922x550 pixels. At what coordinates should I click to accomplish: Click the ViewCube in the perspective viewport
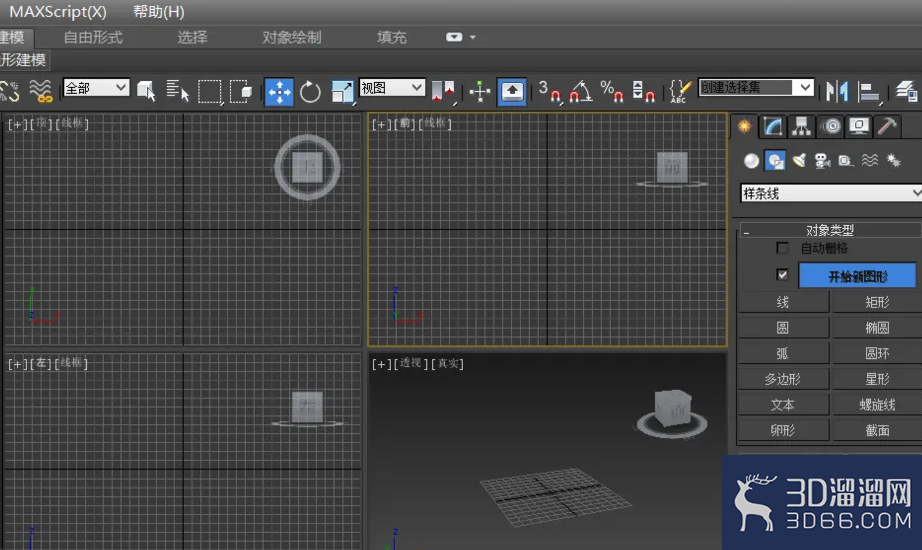click(x=672, y=414)
